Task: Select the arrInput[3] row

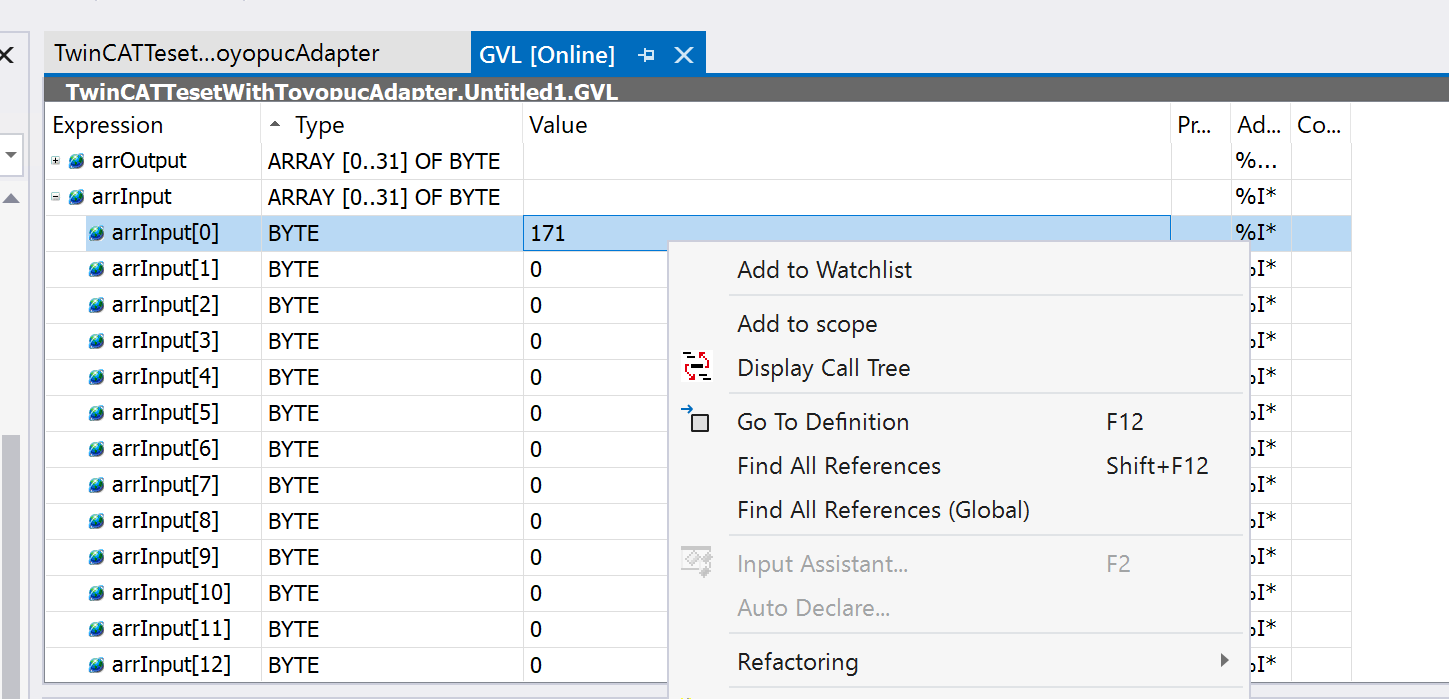Action: [165, 341]
